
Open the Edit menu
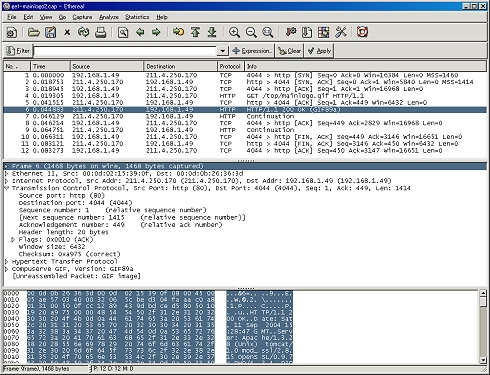click(x=28, y=17)
